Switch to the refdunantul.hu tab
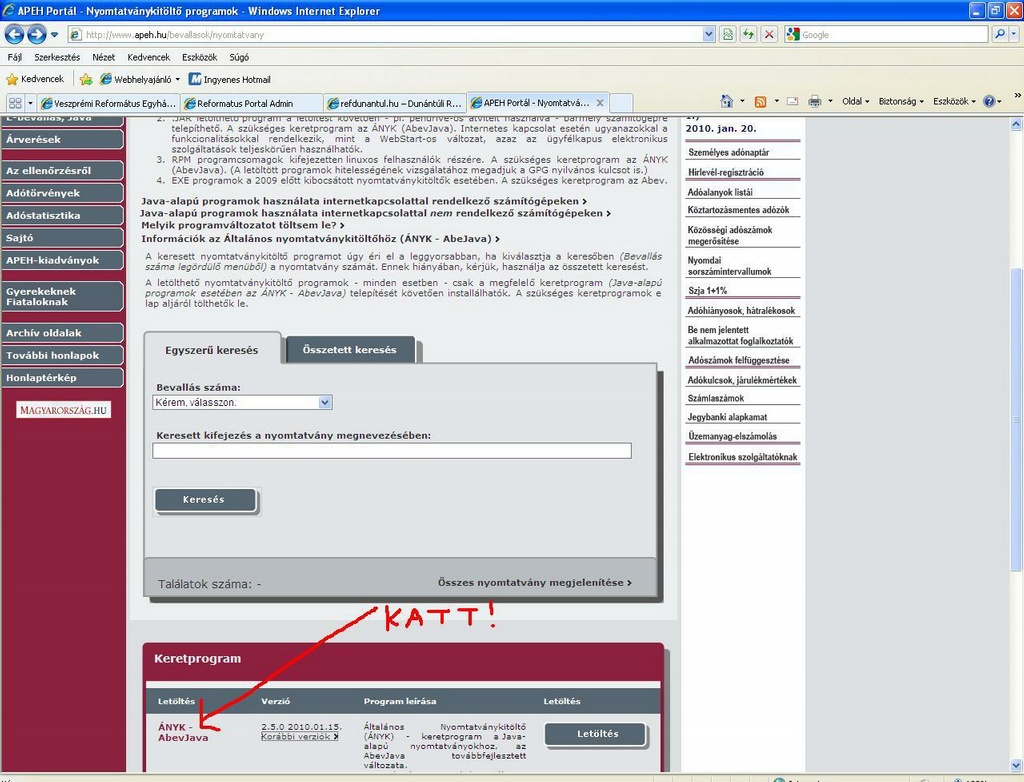This screenshot has width=1024, height=782. [395, 103]
